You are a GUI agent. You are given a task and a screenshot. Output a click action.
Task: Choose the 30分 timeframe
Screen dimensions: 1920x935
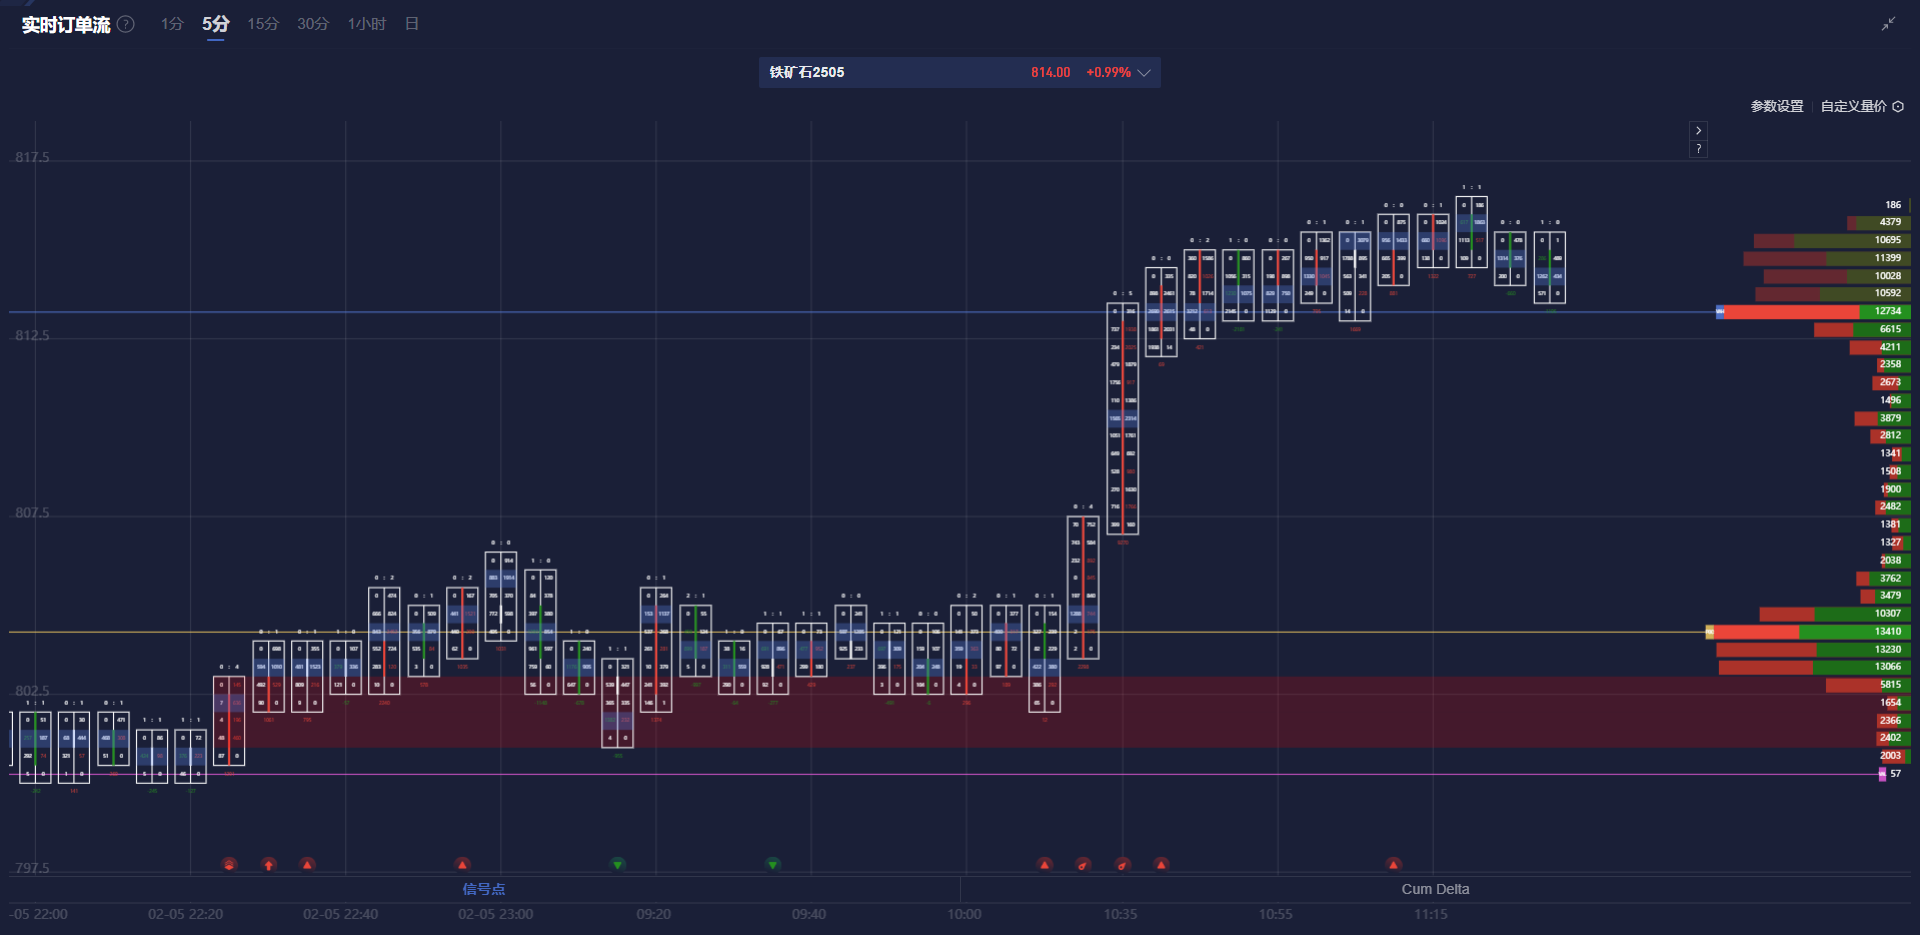313,24
